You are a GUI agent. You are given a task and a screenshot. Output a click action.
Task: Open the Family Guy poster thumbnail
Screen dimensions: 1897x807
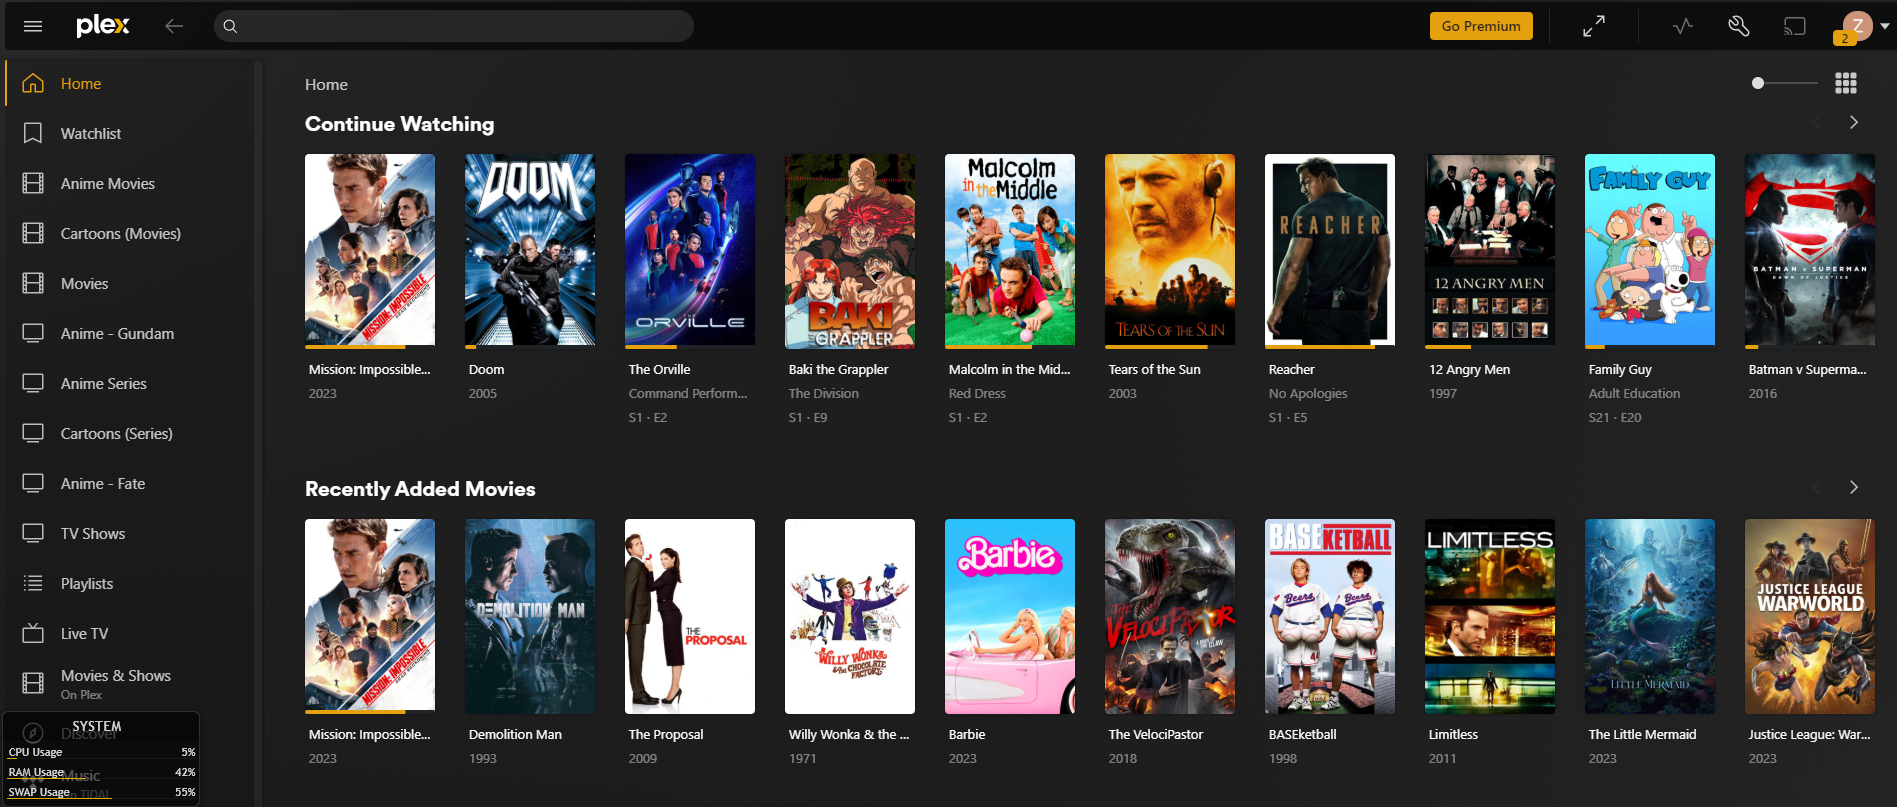point(1650,250)
